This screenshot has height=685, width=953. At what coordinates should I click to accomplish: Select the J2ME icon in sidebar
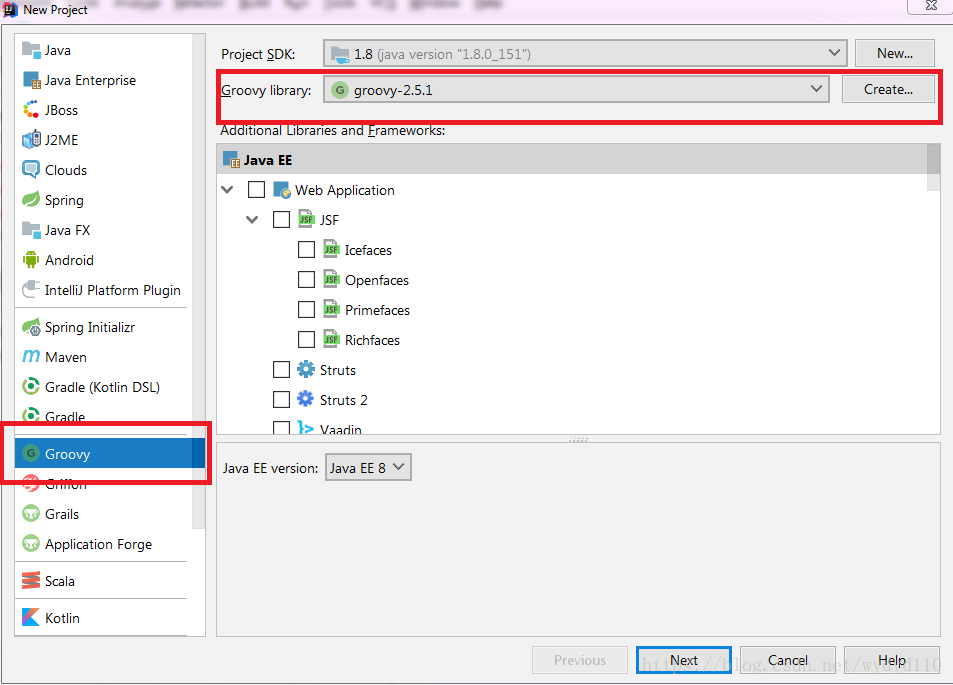coord(31,140)
